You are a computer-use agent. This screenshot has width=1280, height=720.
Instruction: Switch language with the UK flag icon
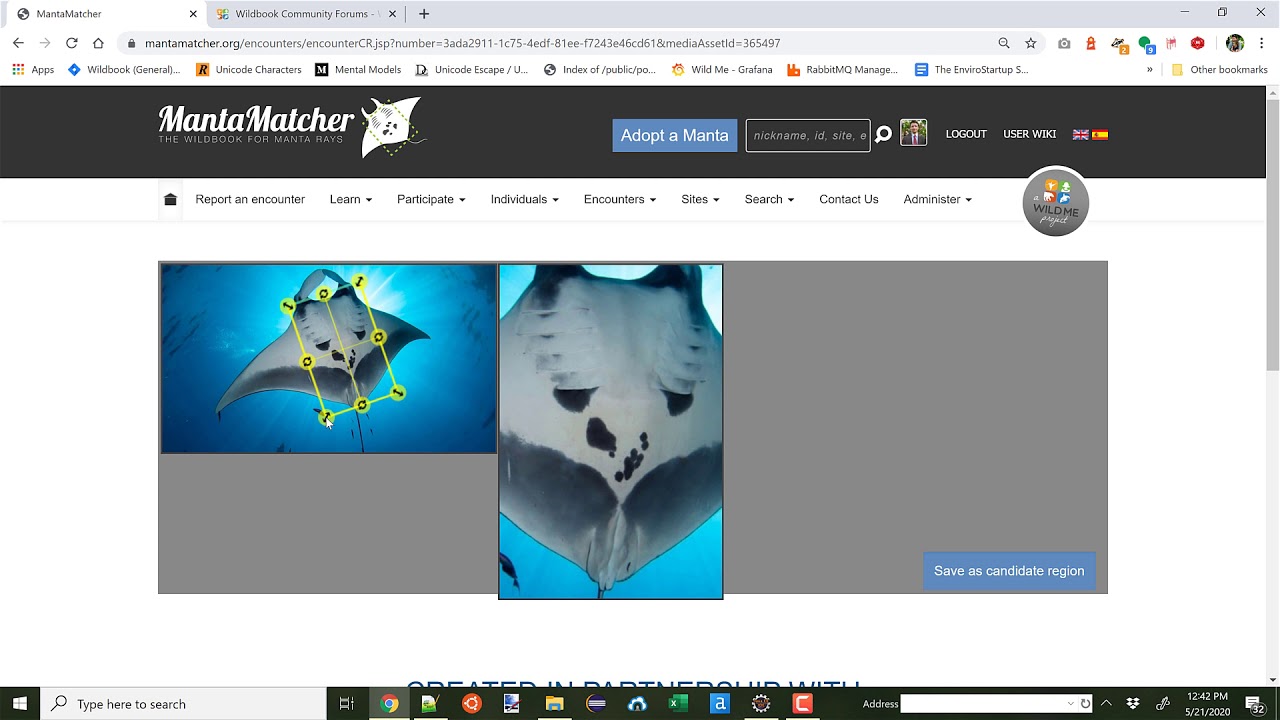[1081, 134]
